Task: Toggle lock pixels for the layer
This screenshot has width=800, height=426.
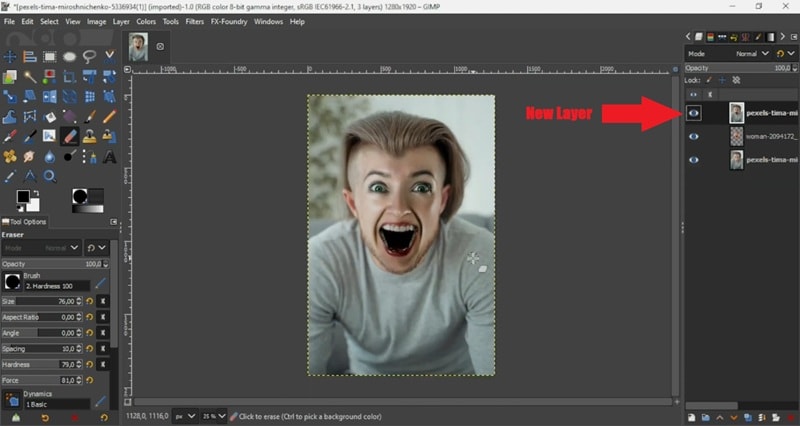Action: pyautogui.click(x=709, y=80)
